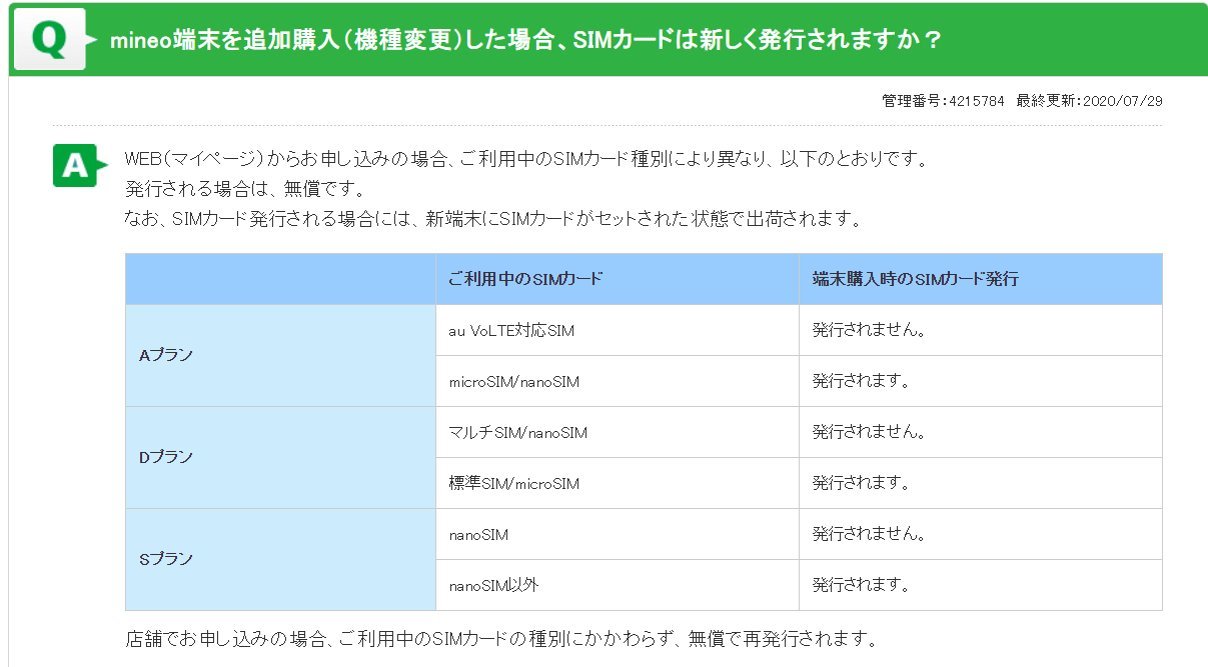Select the line starting 店舗でお申し込みの場合

[x=503, y=637]
